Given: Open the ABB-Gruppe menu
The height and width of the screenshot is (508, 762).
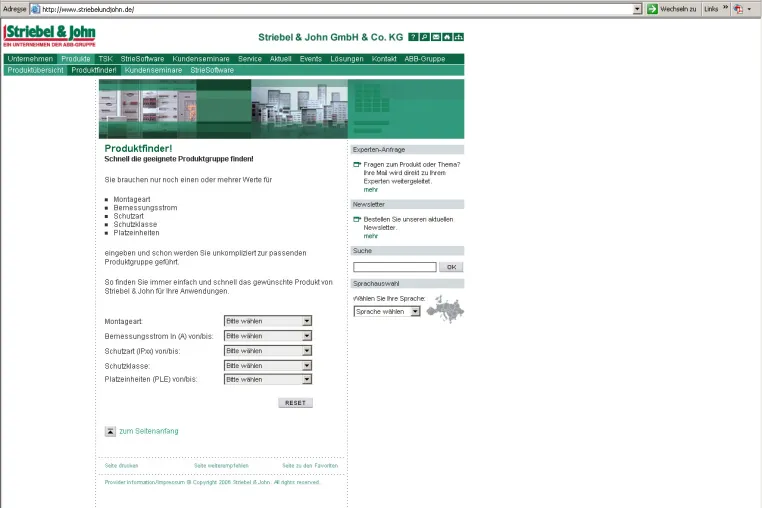Looking at the screenshot, I should click(425, 59).
